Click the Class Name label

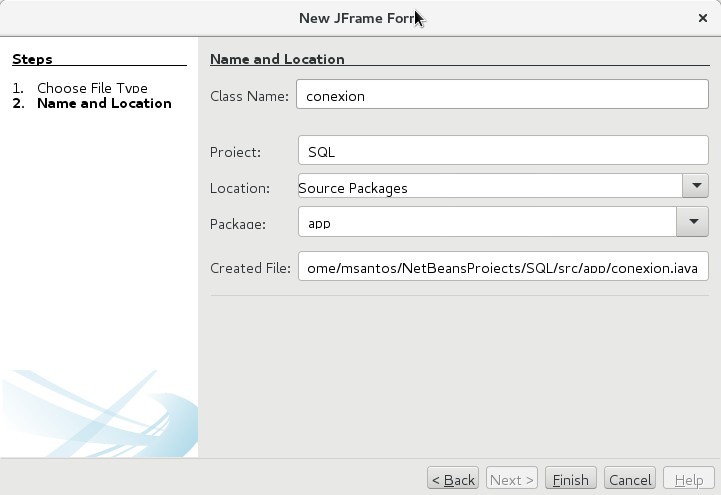(249, 96)
